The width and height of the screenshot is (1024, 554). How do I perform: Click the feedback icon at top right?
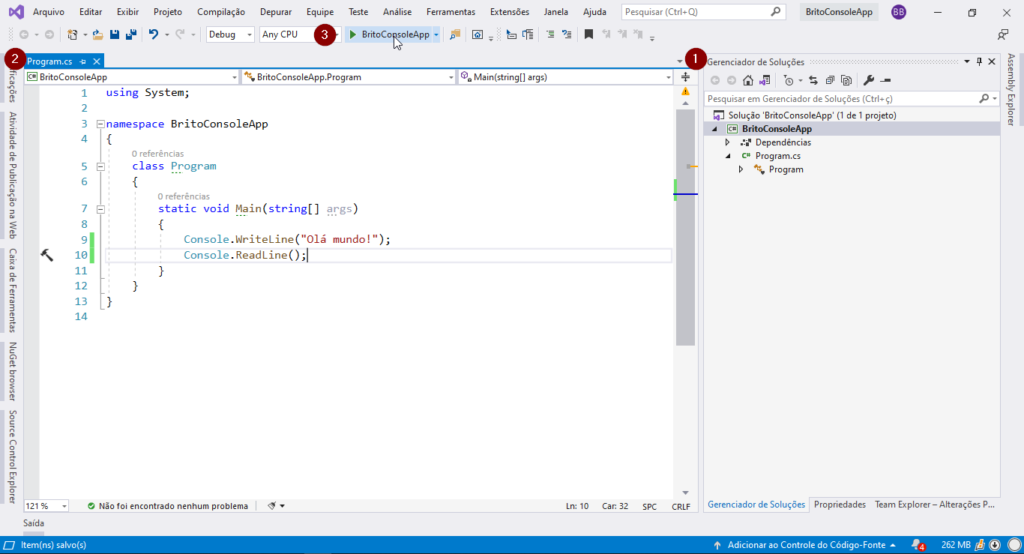(1003, 35)
